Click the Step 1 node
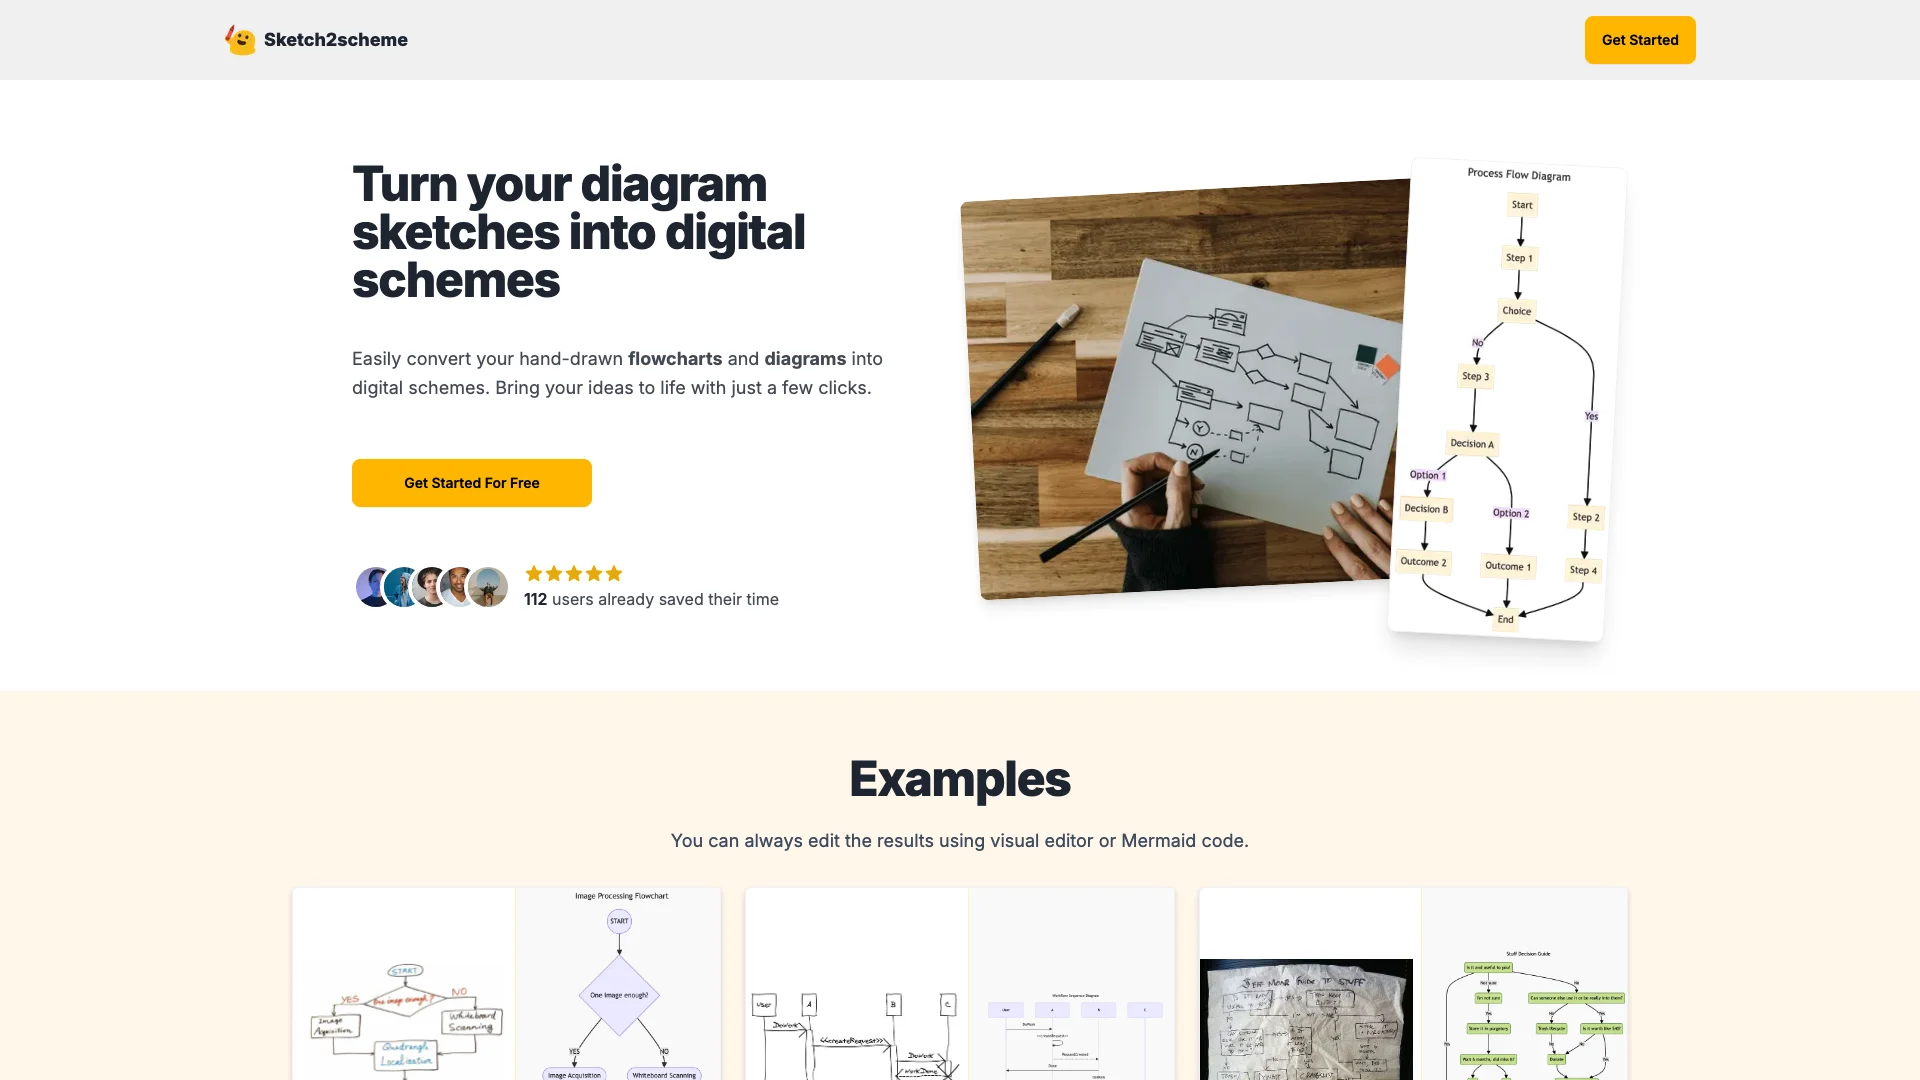1920x1080 pixels. pos(1519,258)
